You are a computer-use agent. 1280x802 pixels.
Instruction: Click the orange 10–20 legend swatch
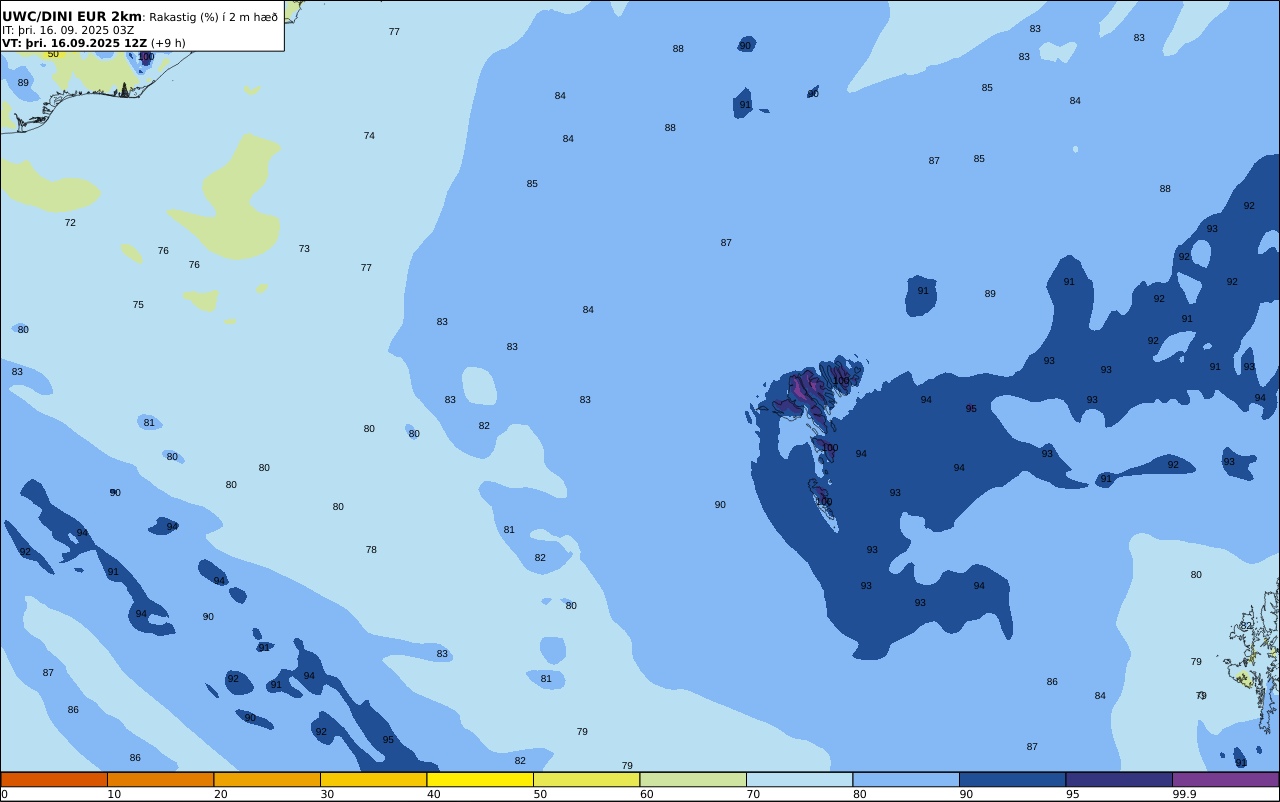(160, 779)
